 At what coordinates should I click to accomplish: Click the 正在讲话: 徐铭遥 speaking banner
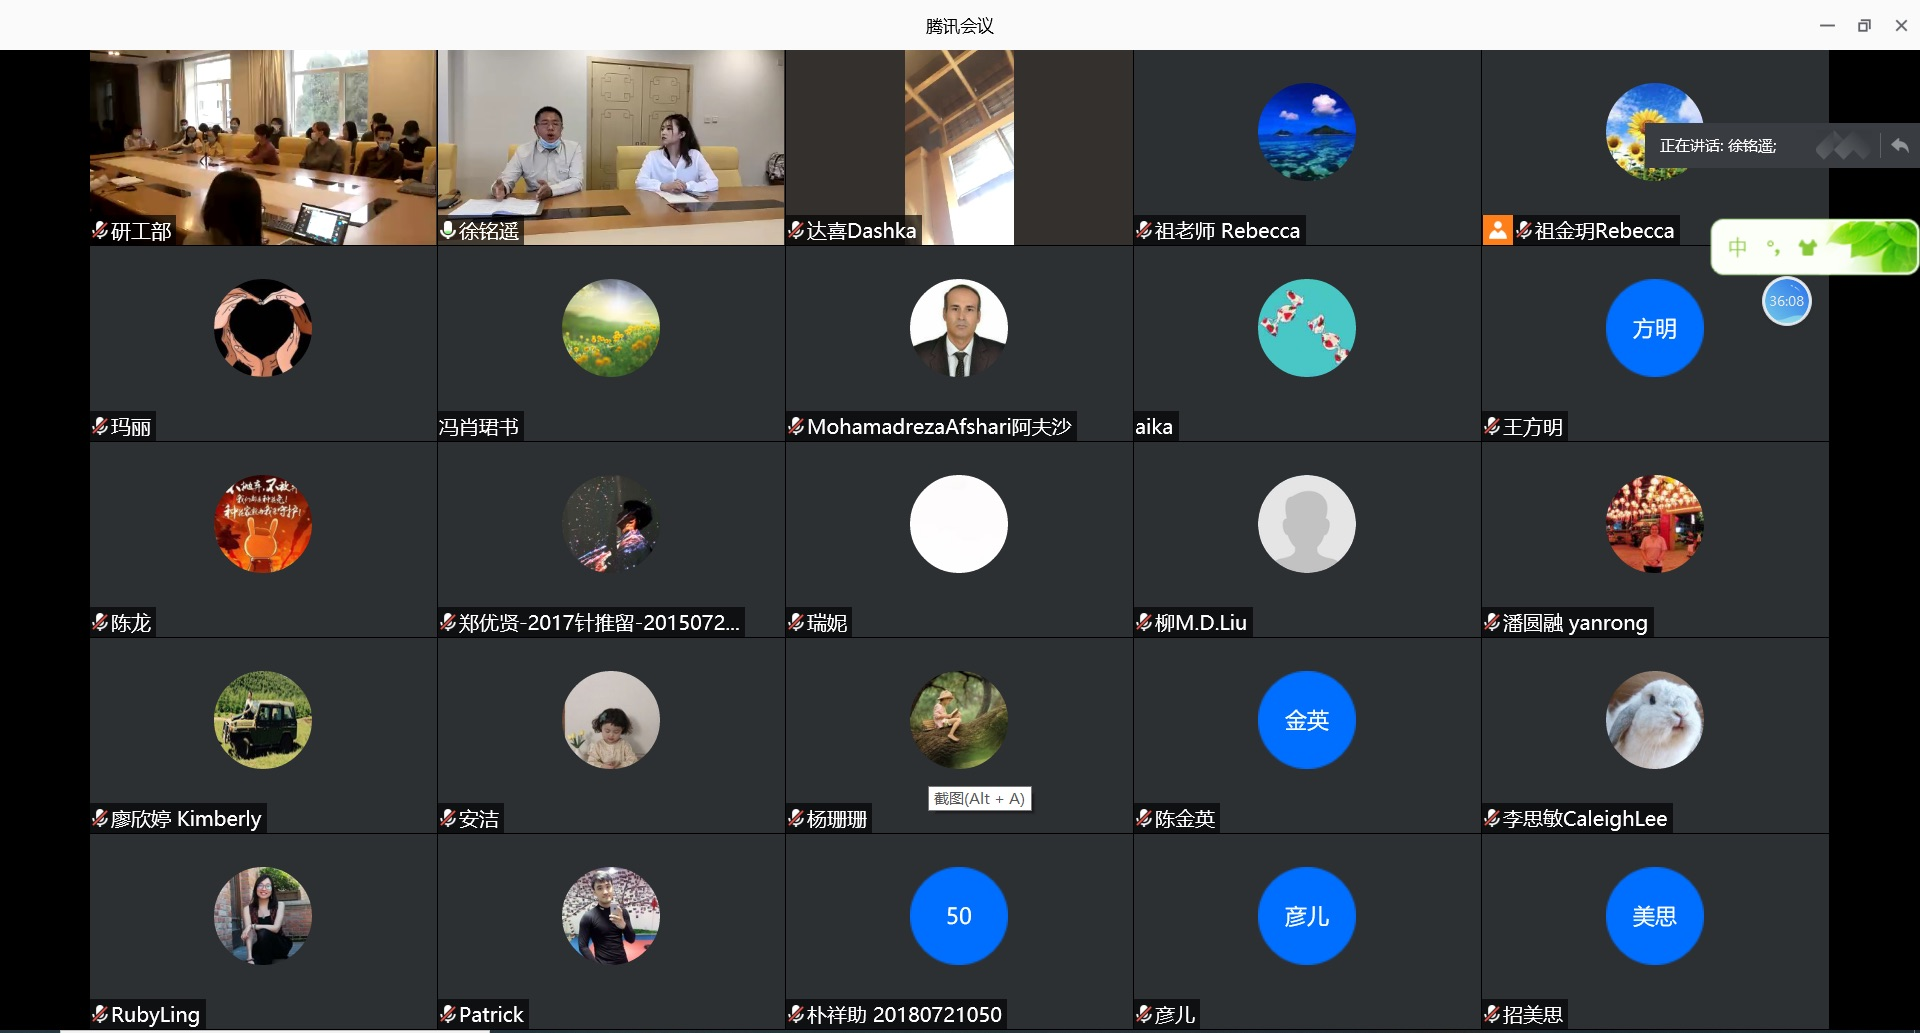point(1718,146)
